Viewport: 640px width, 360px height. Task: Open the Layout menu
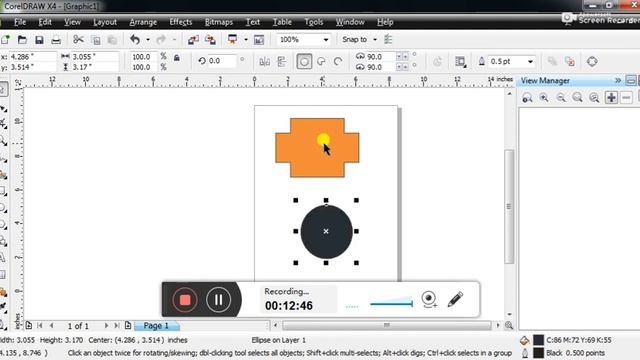[104, 22]
